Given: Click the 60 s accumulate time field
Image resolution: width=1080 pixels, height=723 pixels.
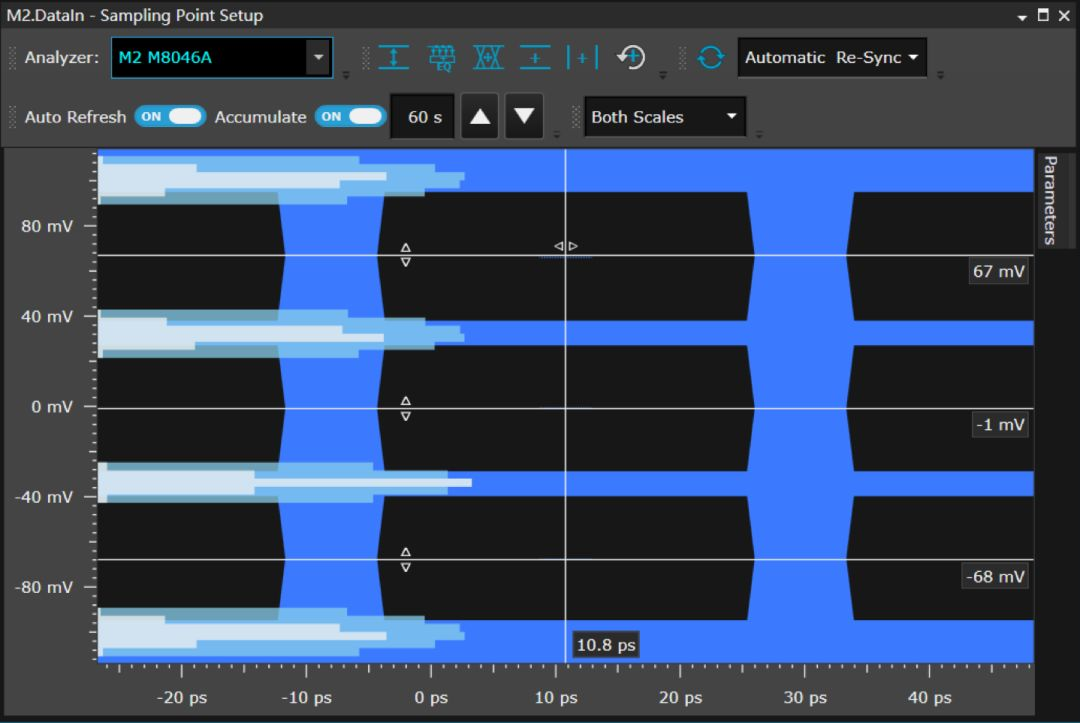Looking at the screenshot, I should 422,116.
